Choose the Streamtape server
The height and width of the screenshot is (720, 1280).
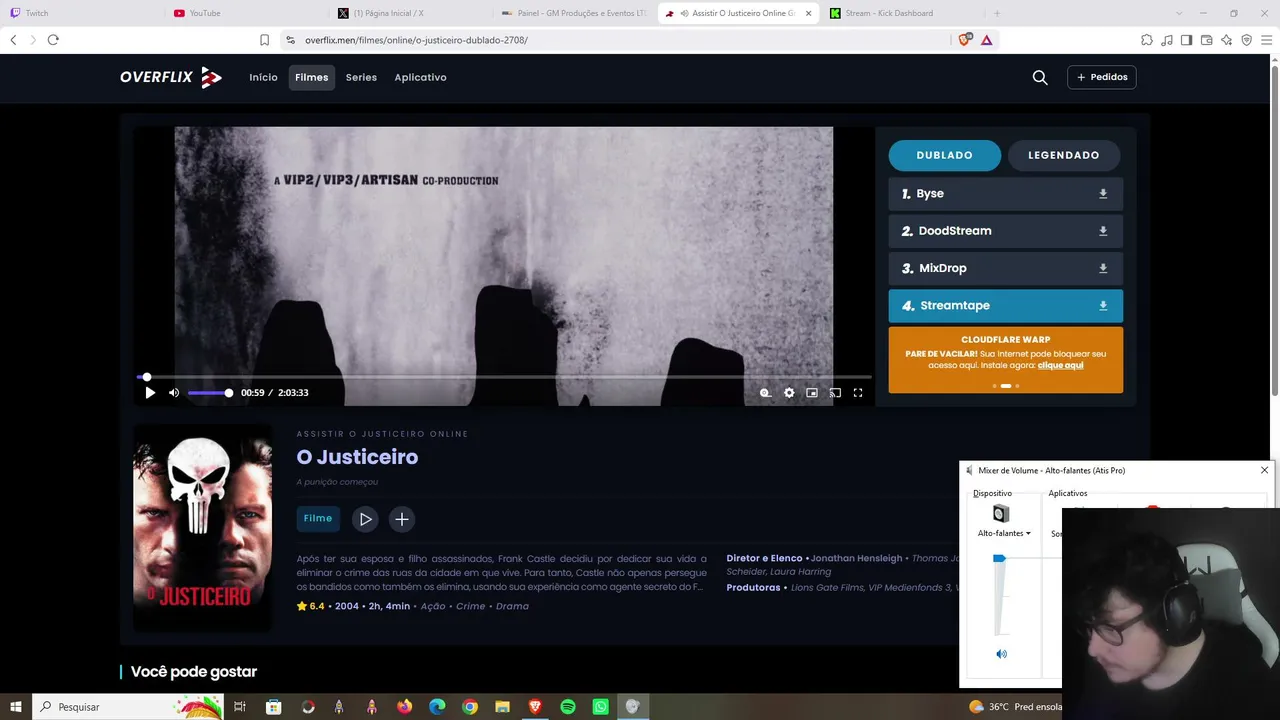click(x=1006, y=306)
